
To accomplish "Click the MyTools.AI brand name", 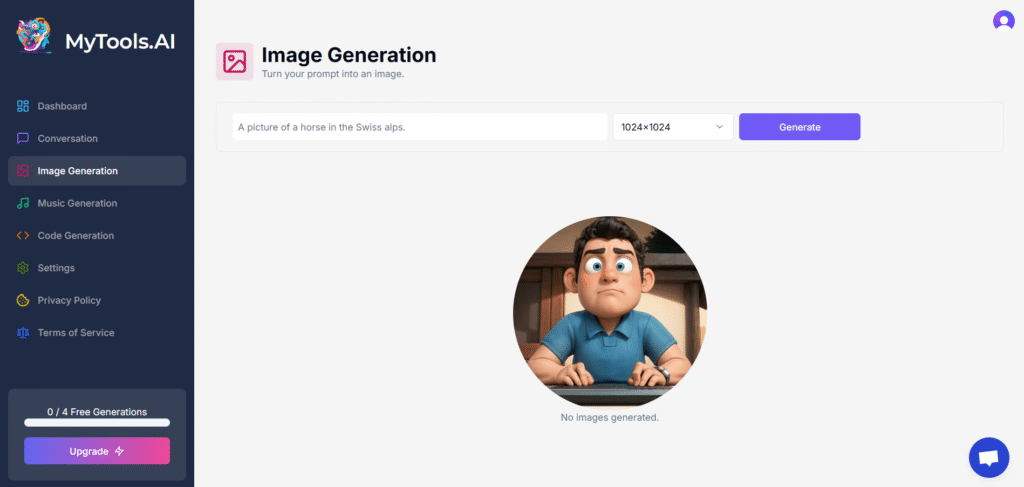I will [120, 41].
